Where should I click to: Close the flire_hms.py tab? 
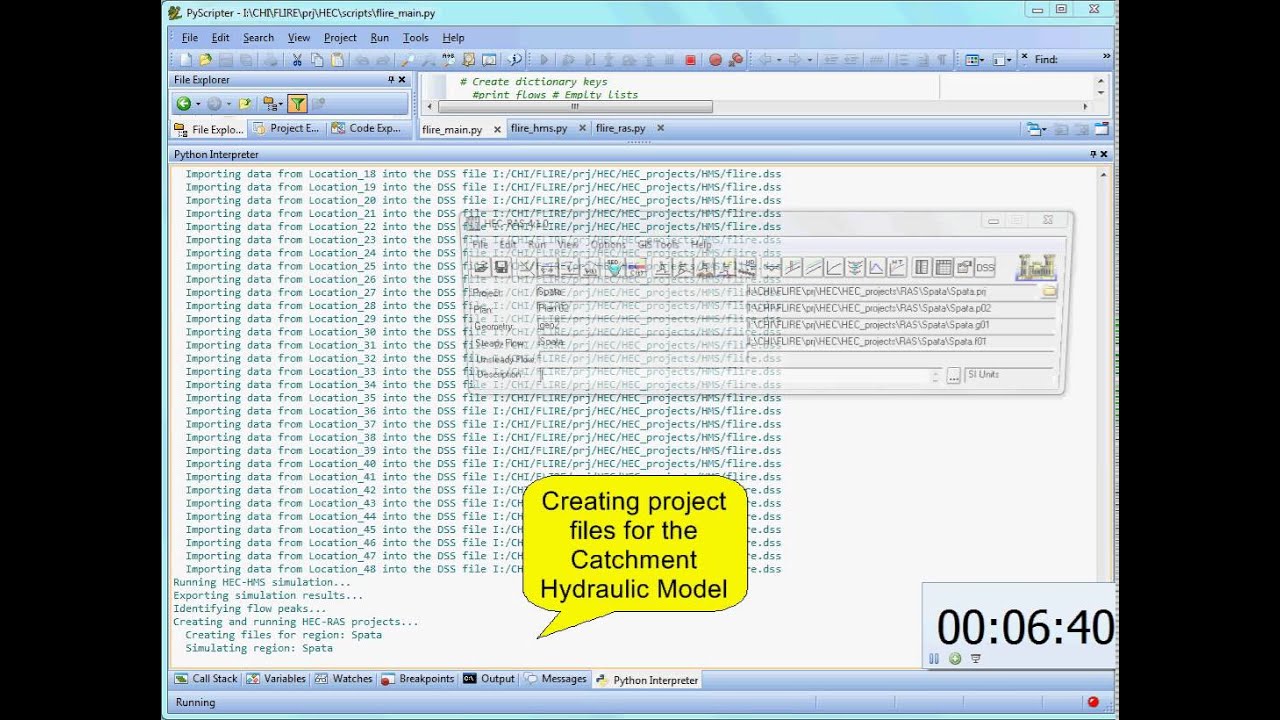(582, 128)
